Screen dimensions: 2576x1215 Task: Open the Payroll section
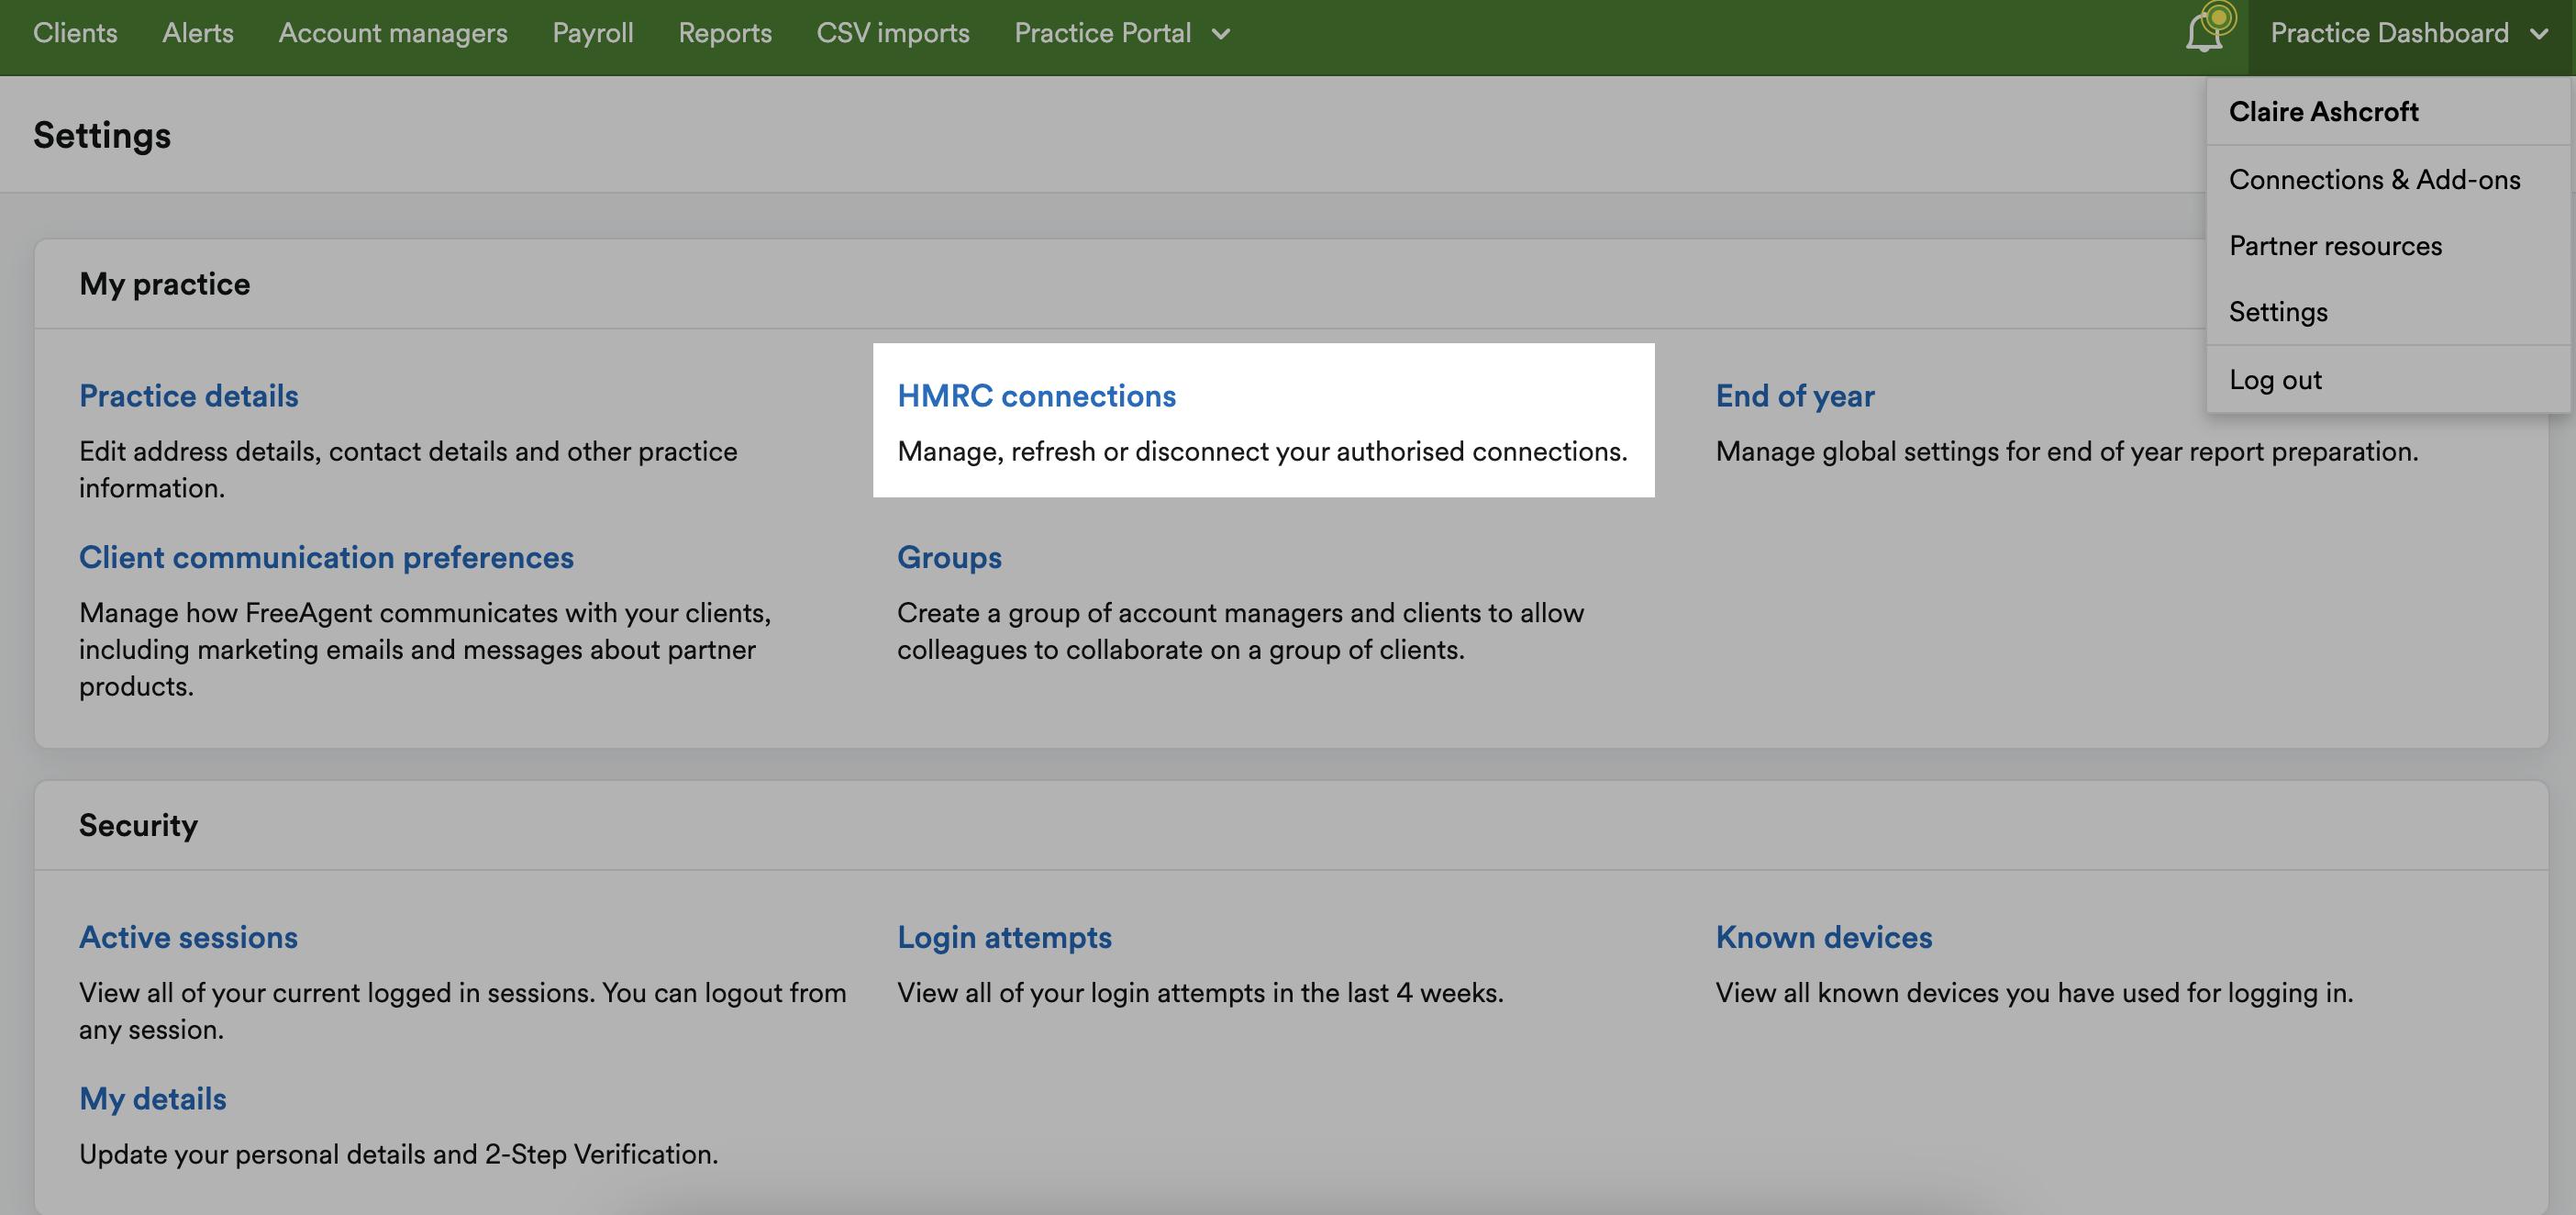(593, 33)
